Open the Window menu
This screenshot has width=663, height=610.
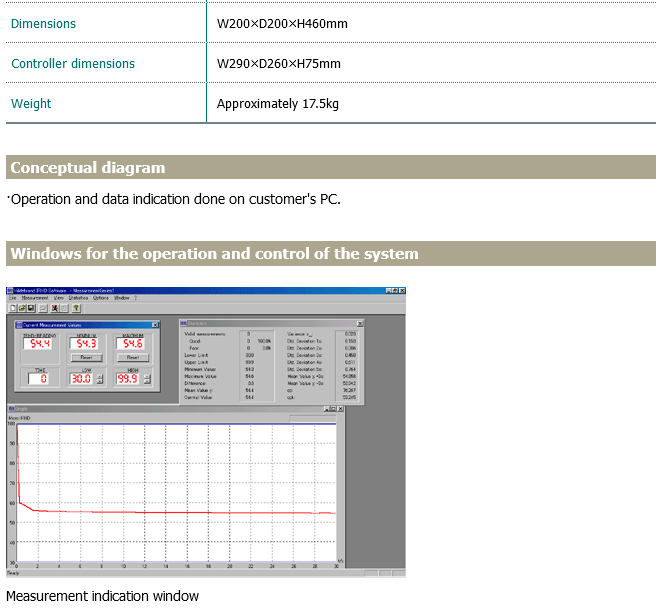[x=122, y=298]
